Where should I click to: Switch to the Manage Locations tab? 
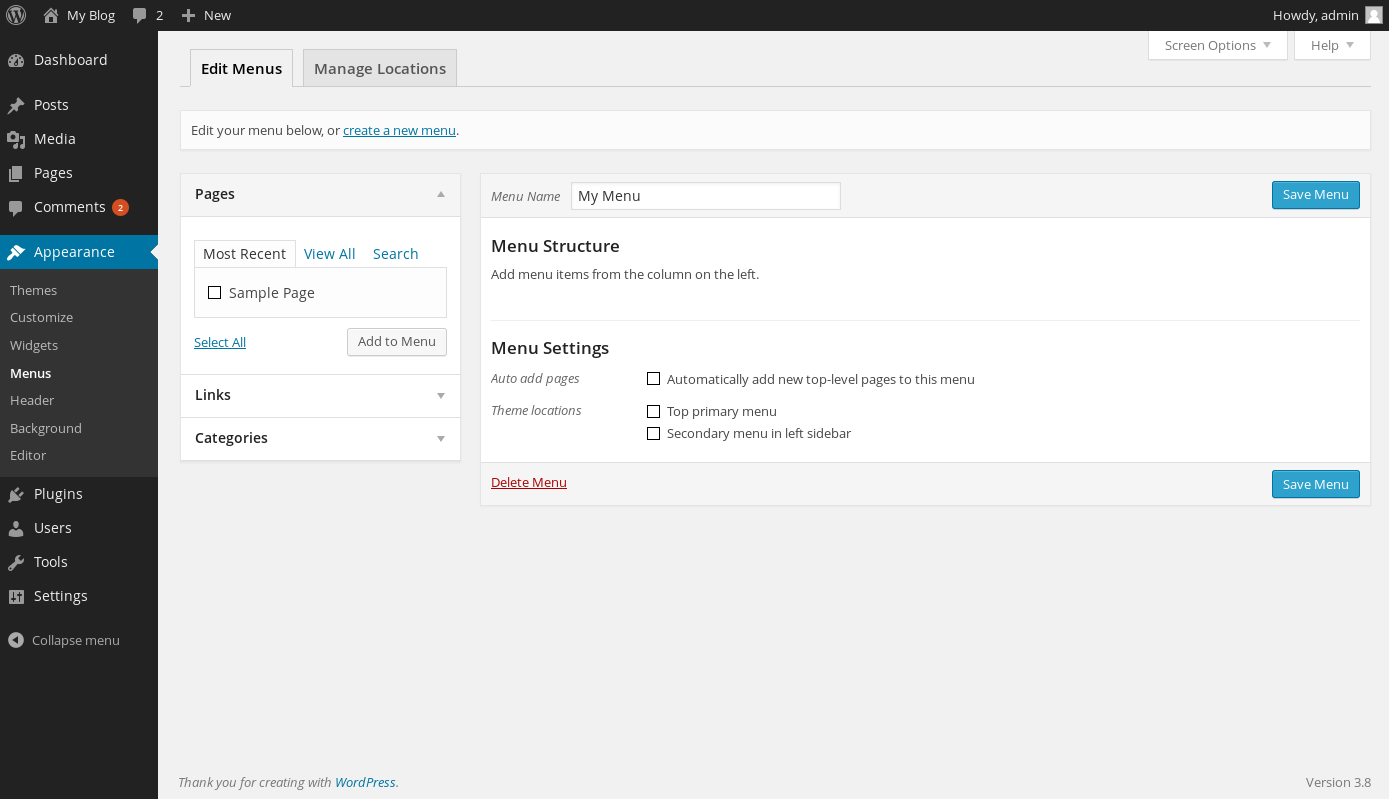point(380,69)
